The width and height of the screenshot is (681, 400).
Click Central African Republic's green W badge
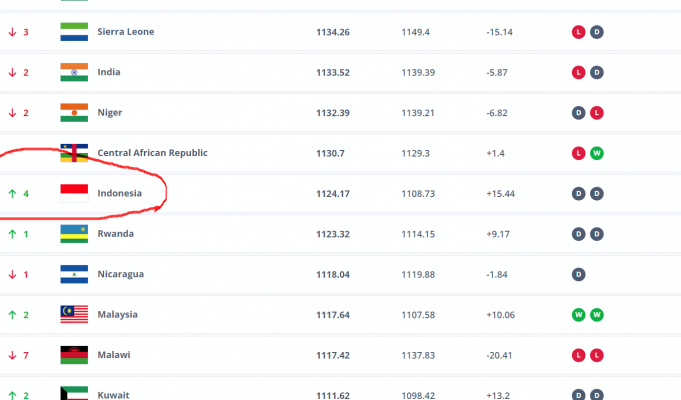click(x=596, y=153)
